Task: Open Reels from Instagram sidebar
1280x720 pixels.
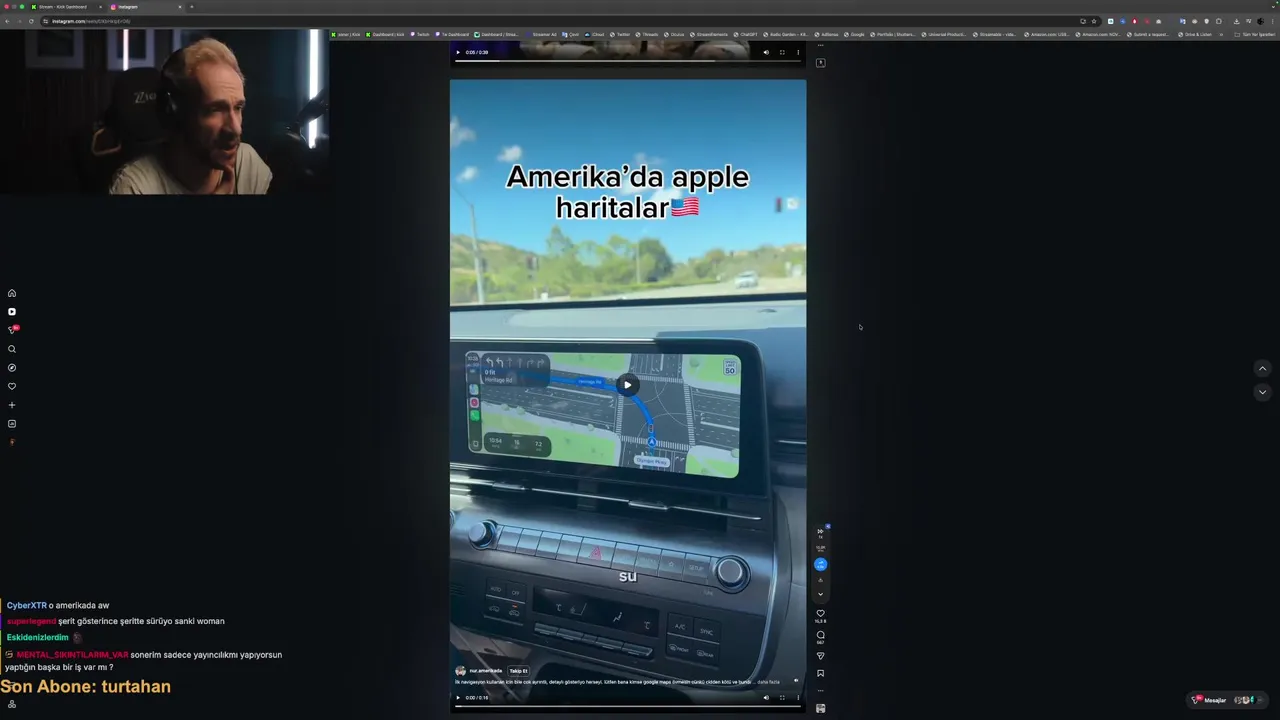Action: click(12, 312)
